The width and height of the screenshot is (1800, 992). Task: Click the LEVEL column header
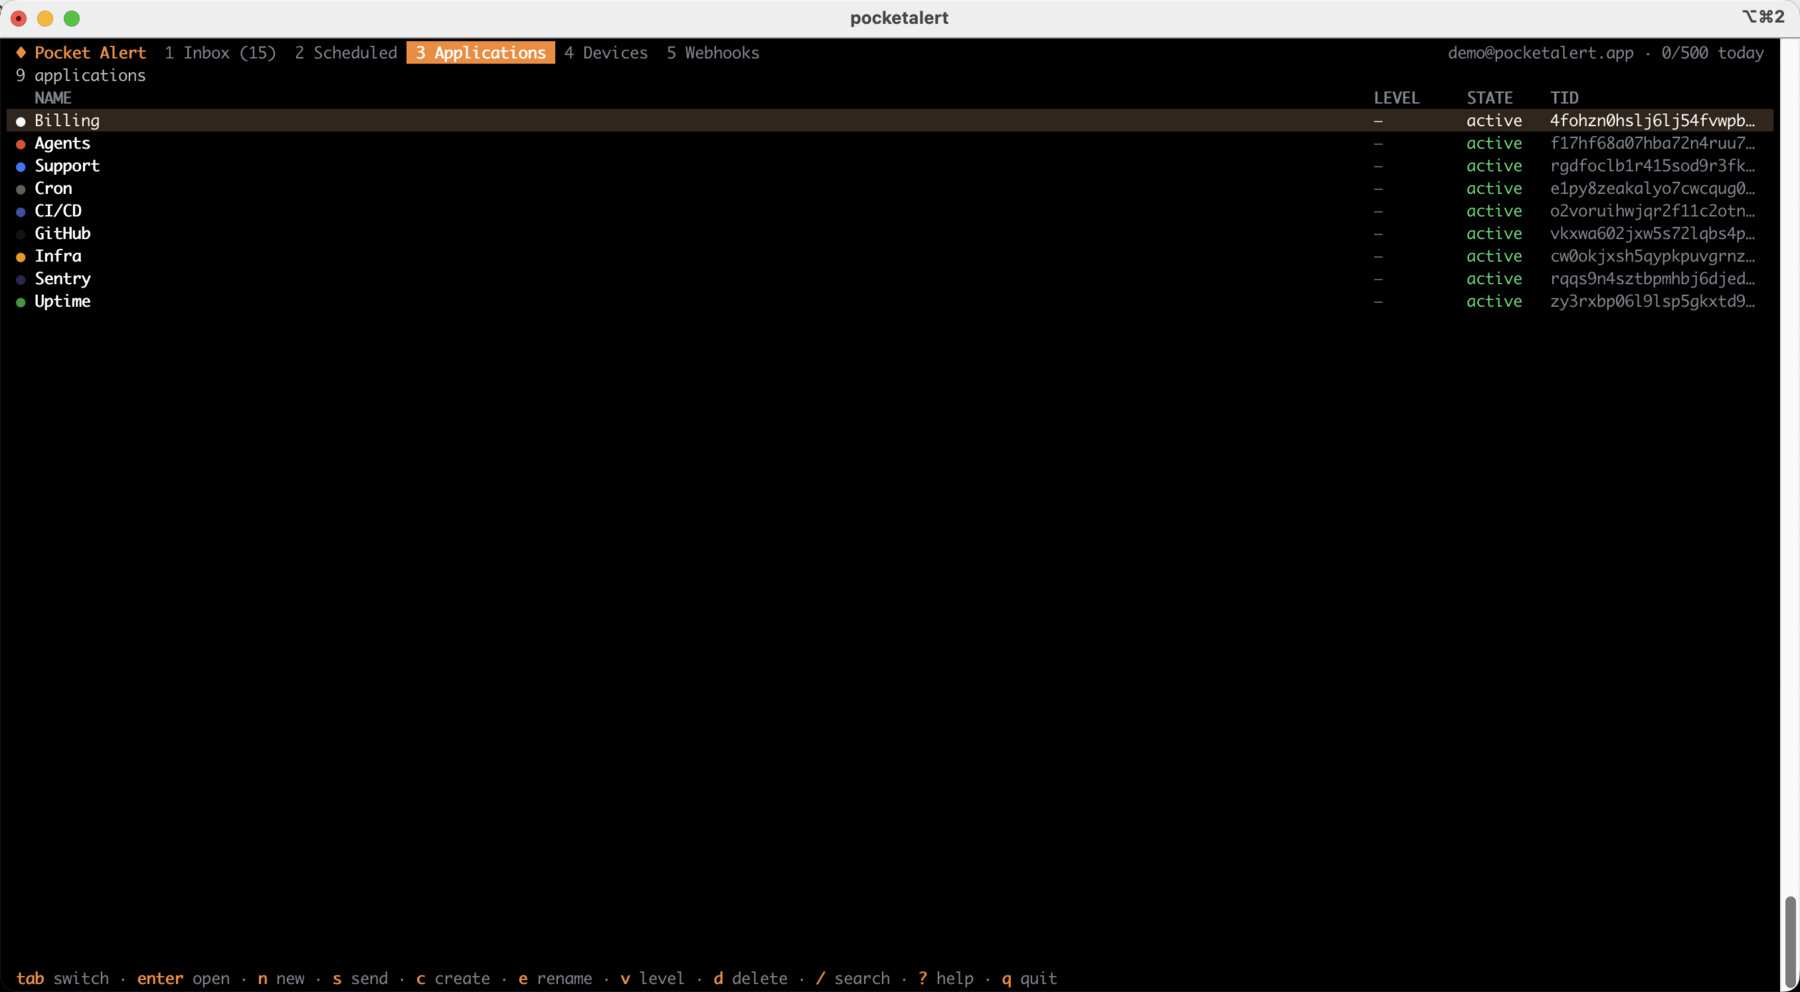click(1396, 98)
